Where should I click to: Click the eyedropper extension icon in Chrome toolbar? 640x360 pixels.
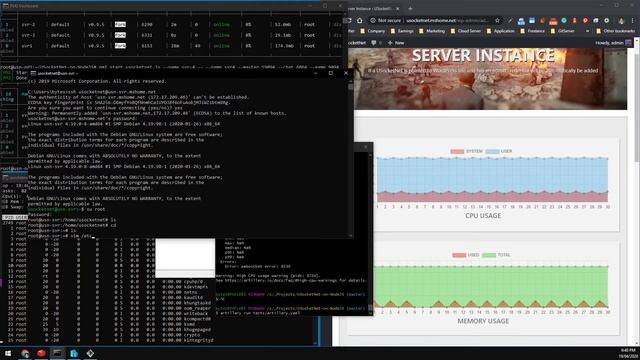pos(510,20)
